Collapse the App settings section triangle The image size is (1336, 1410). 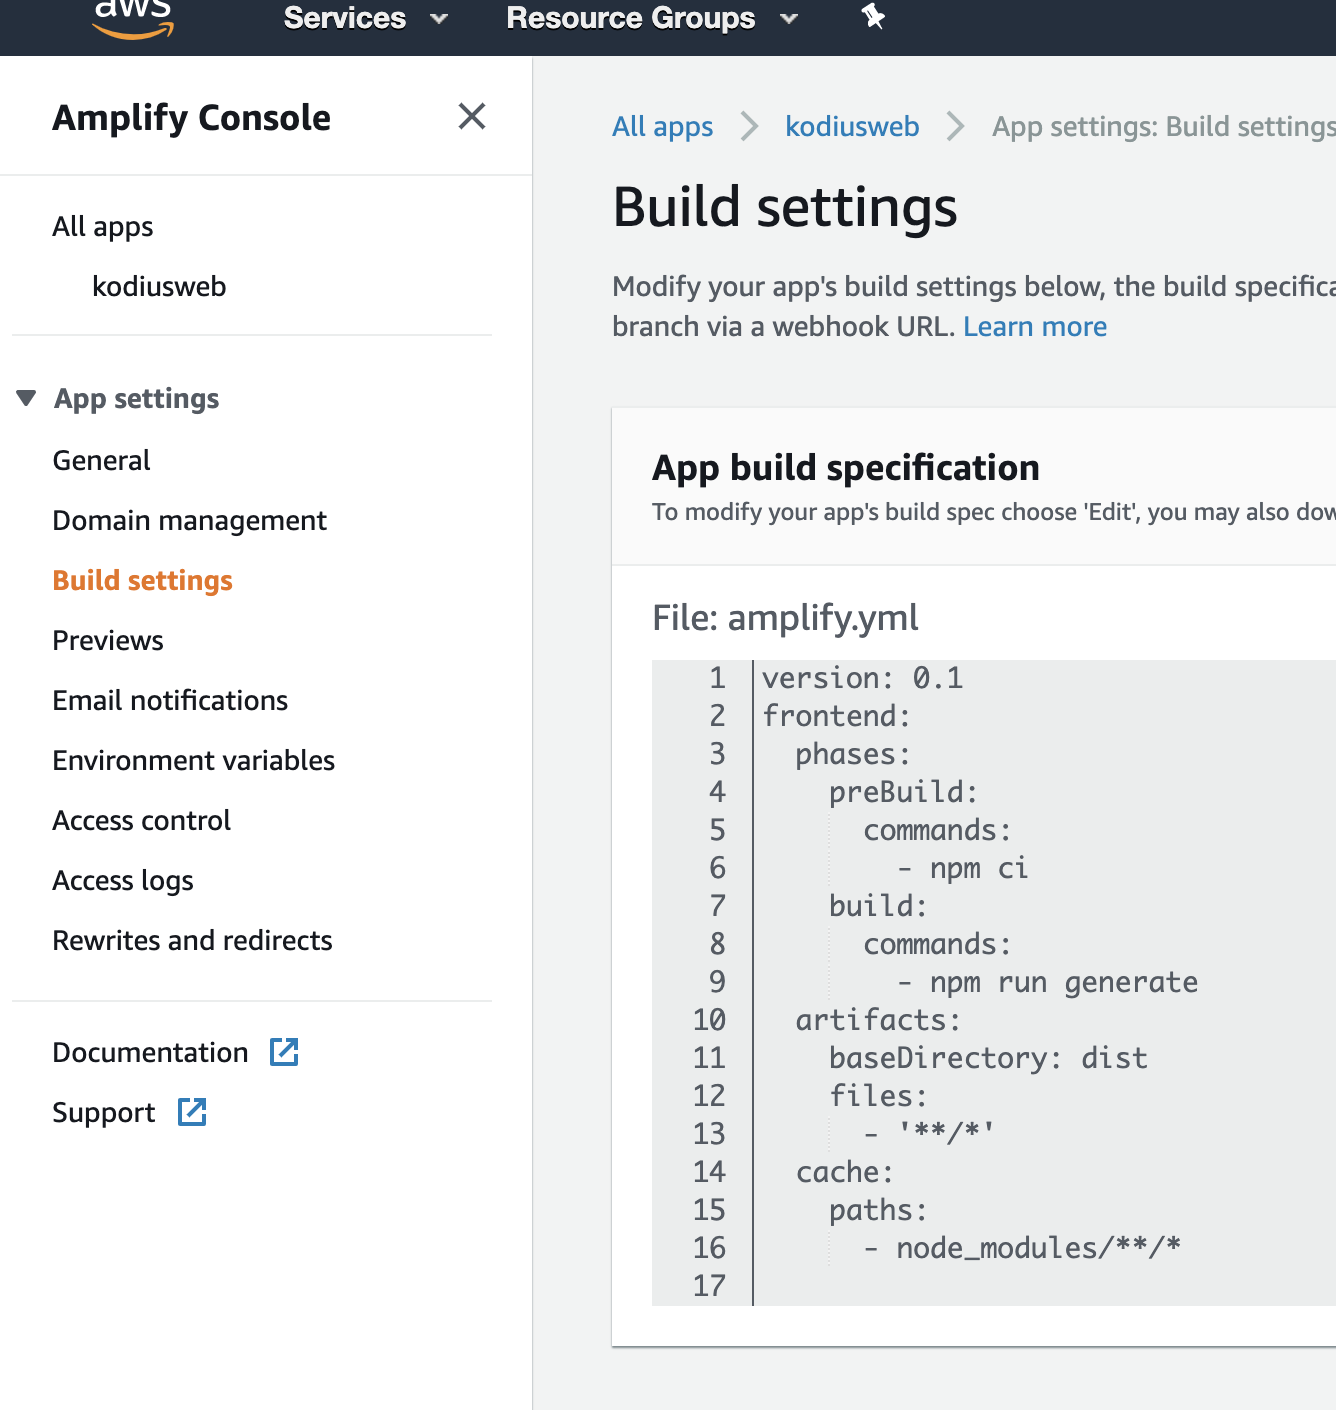tap(27, 398)
